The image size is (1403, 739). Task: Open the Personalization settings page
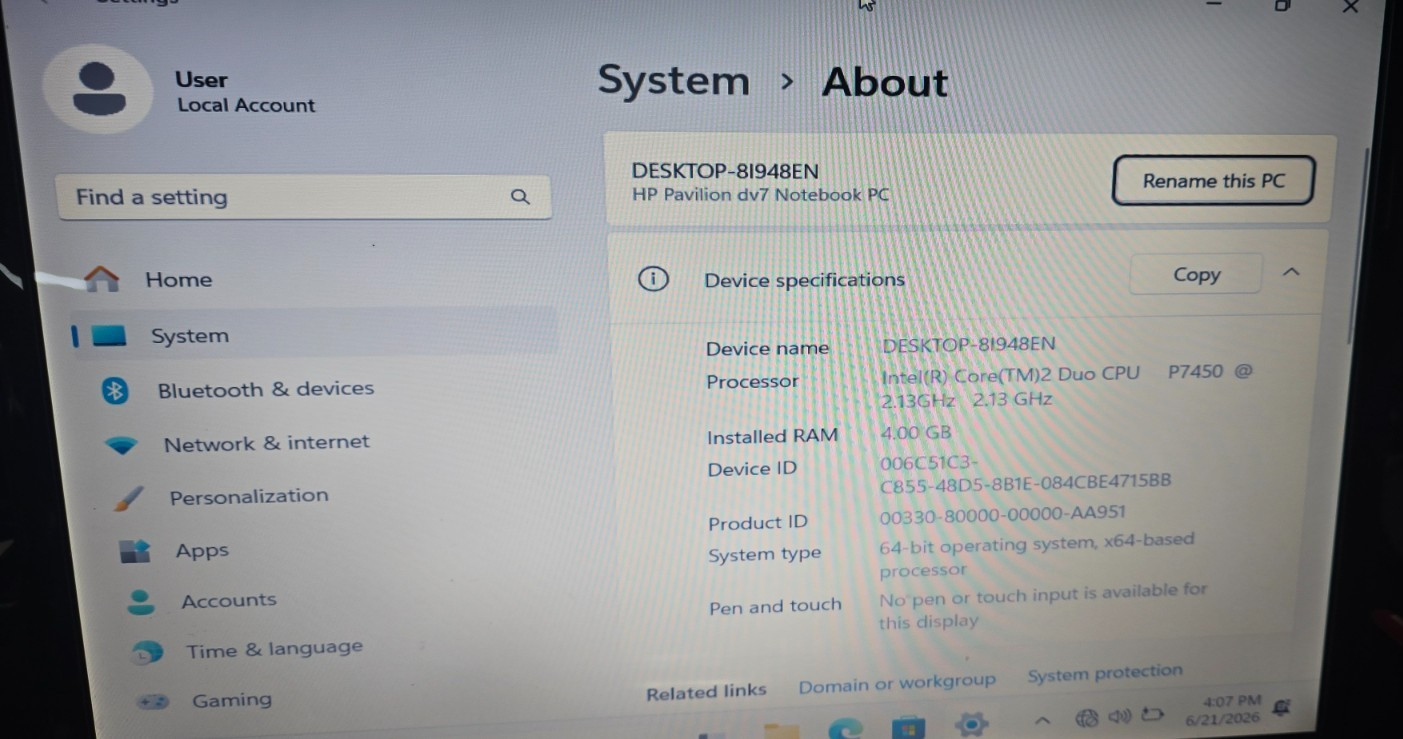pyautogui.click(x=248, y=497)
